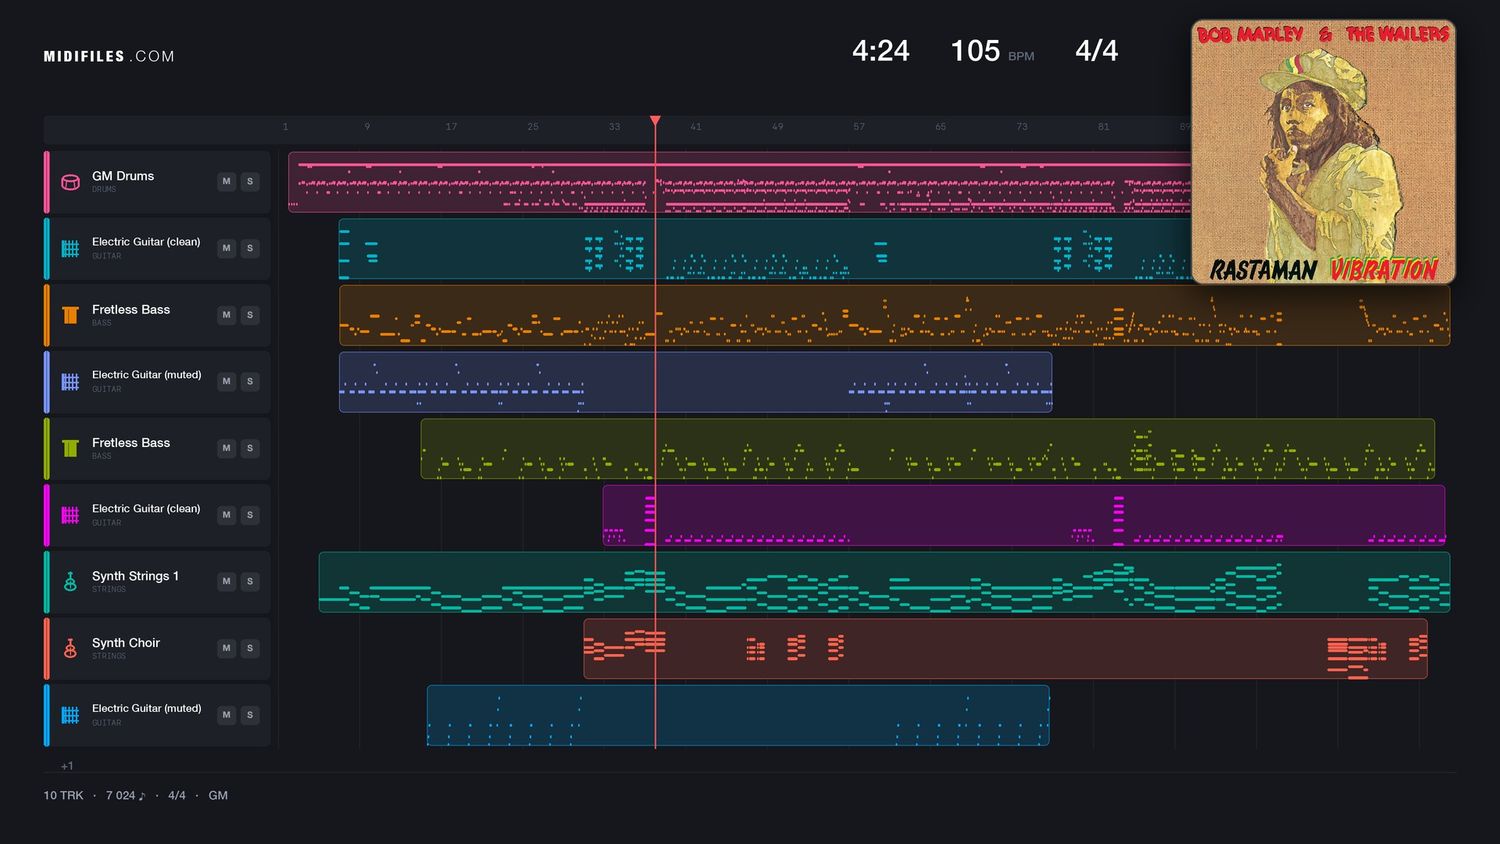
Task: Select Electric Guitar (clean) name beside the magenta icon
Action: pyautogui.click(x=146, y=509)
